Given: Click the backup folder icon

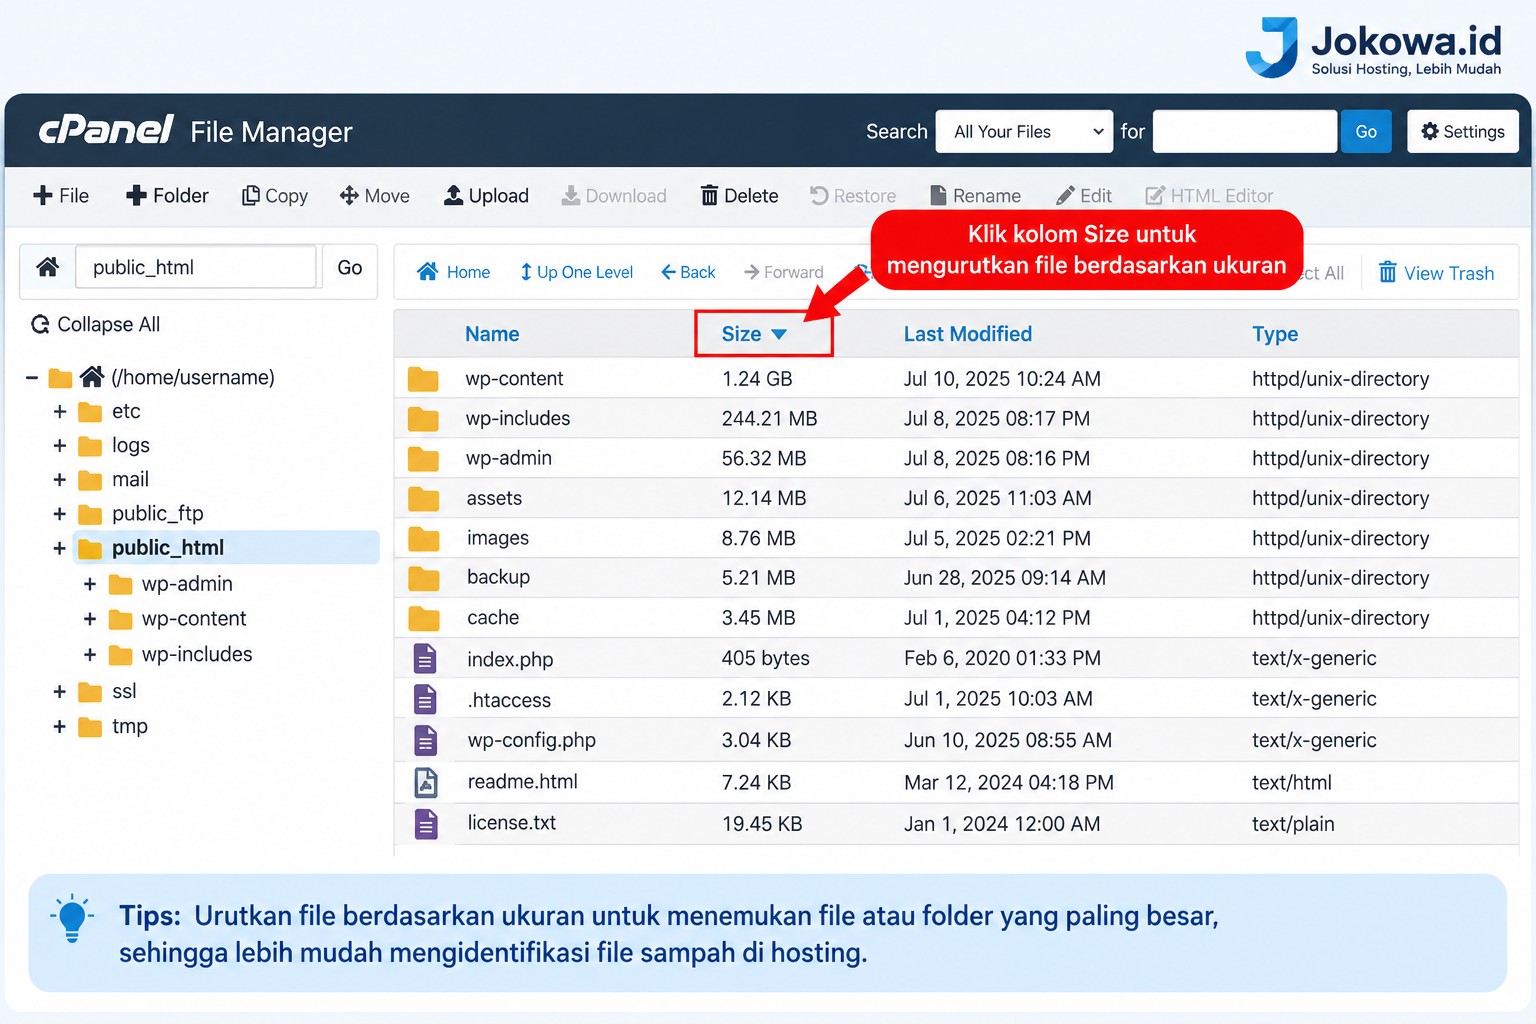Looking at the screenshot, I should (x=423, y=578).
